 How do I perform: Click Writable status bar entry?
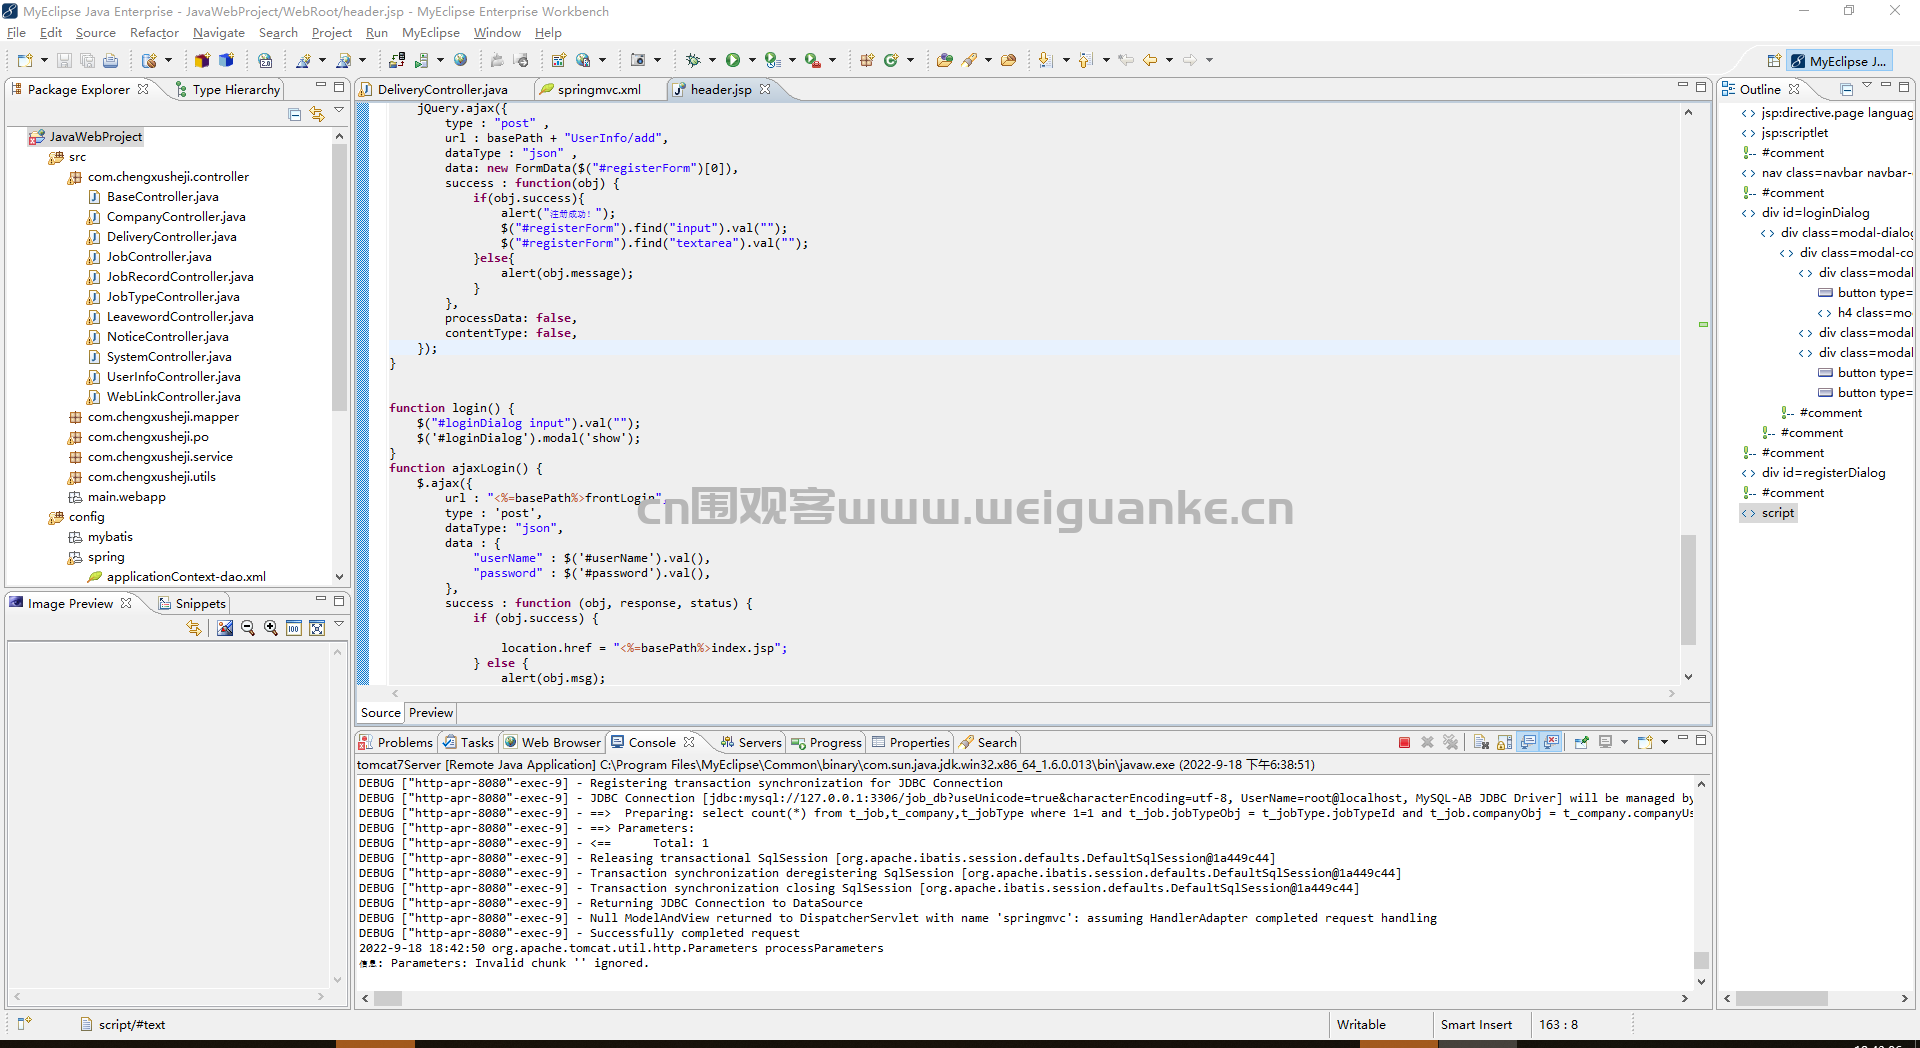click(x=1361, y=1025)
